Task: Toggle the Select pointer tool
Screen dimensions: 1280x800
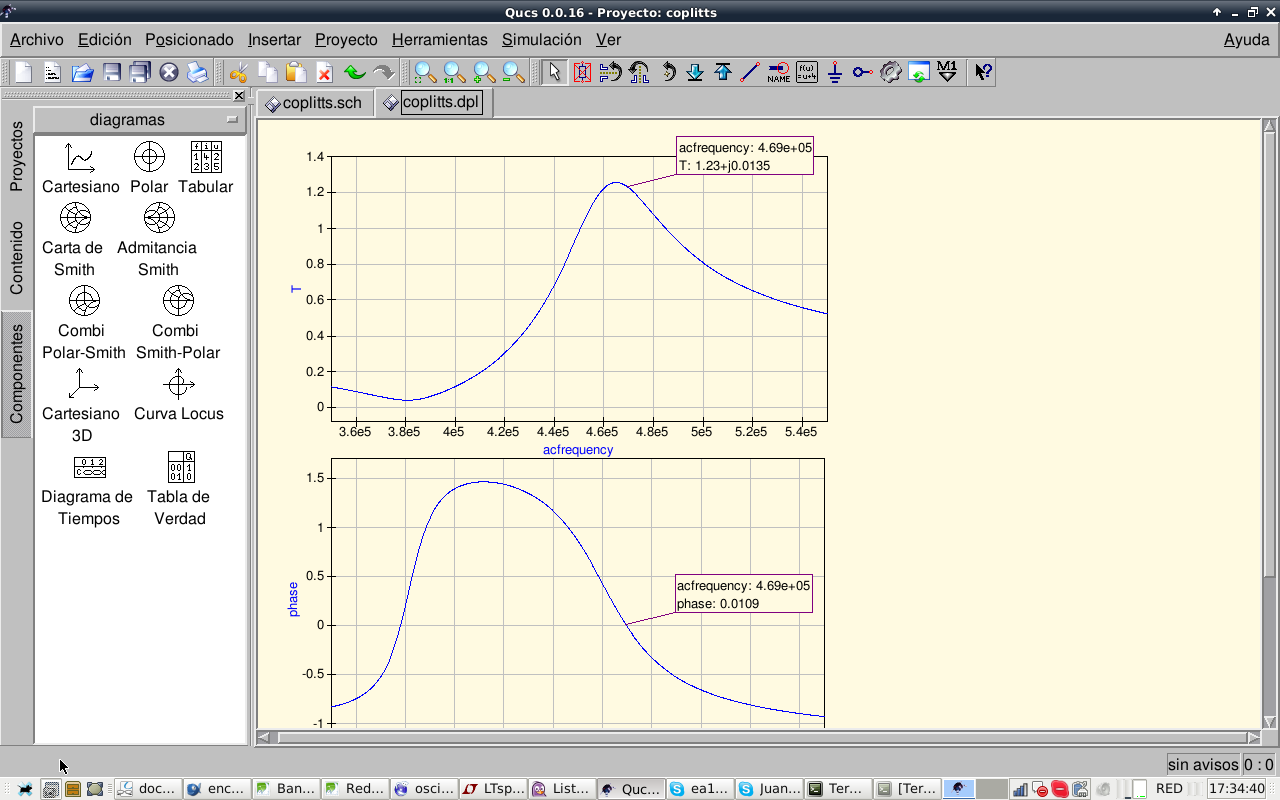Action: tap(554, 72)
